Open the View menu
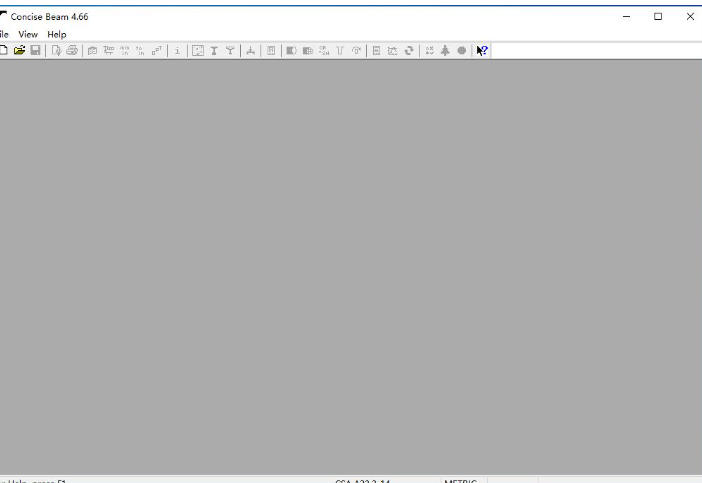Viewport: 702px width, 483px height. click(28, 34)
